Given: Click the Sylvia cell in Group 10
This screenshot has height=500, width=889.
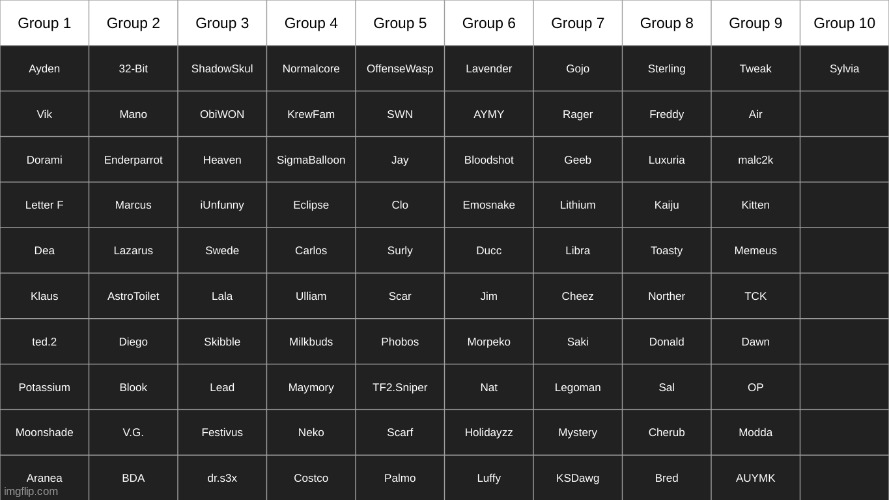Looking at the screenshot, I should [844, 69].
